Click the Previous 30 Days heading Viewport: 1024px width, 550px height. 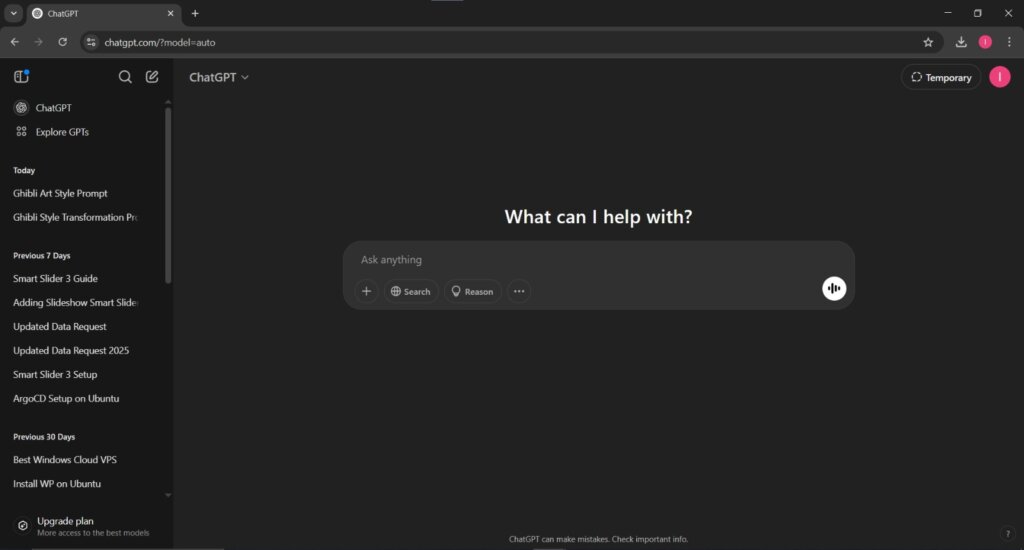click(x=44, y=436)
